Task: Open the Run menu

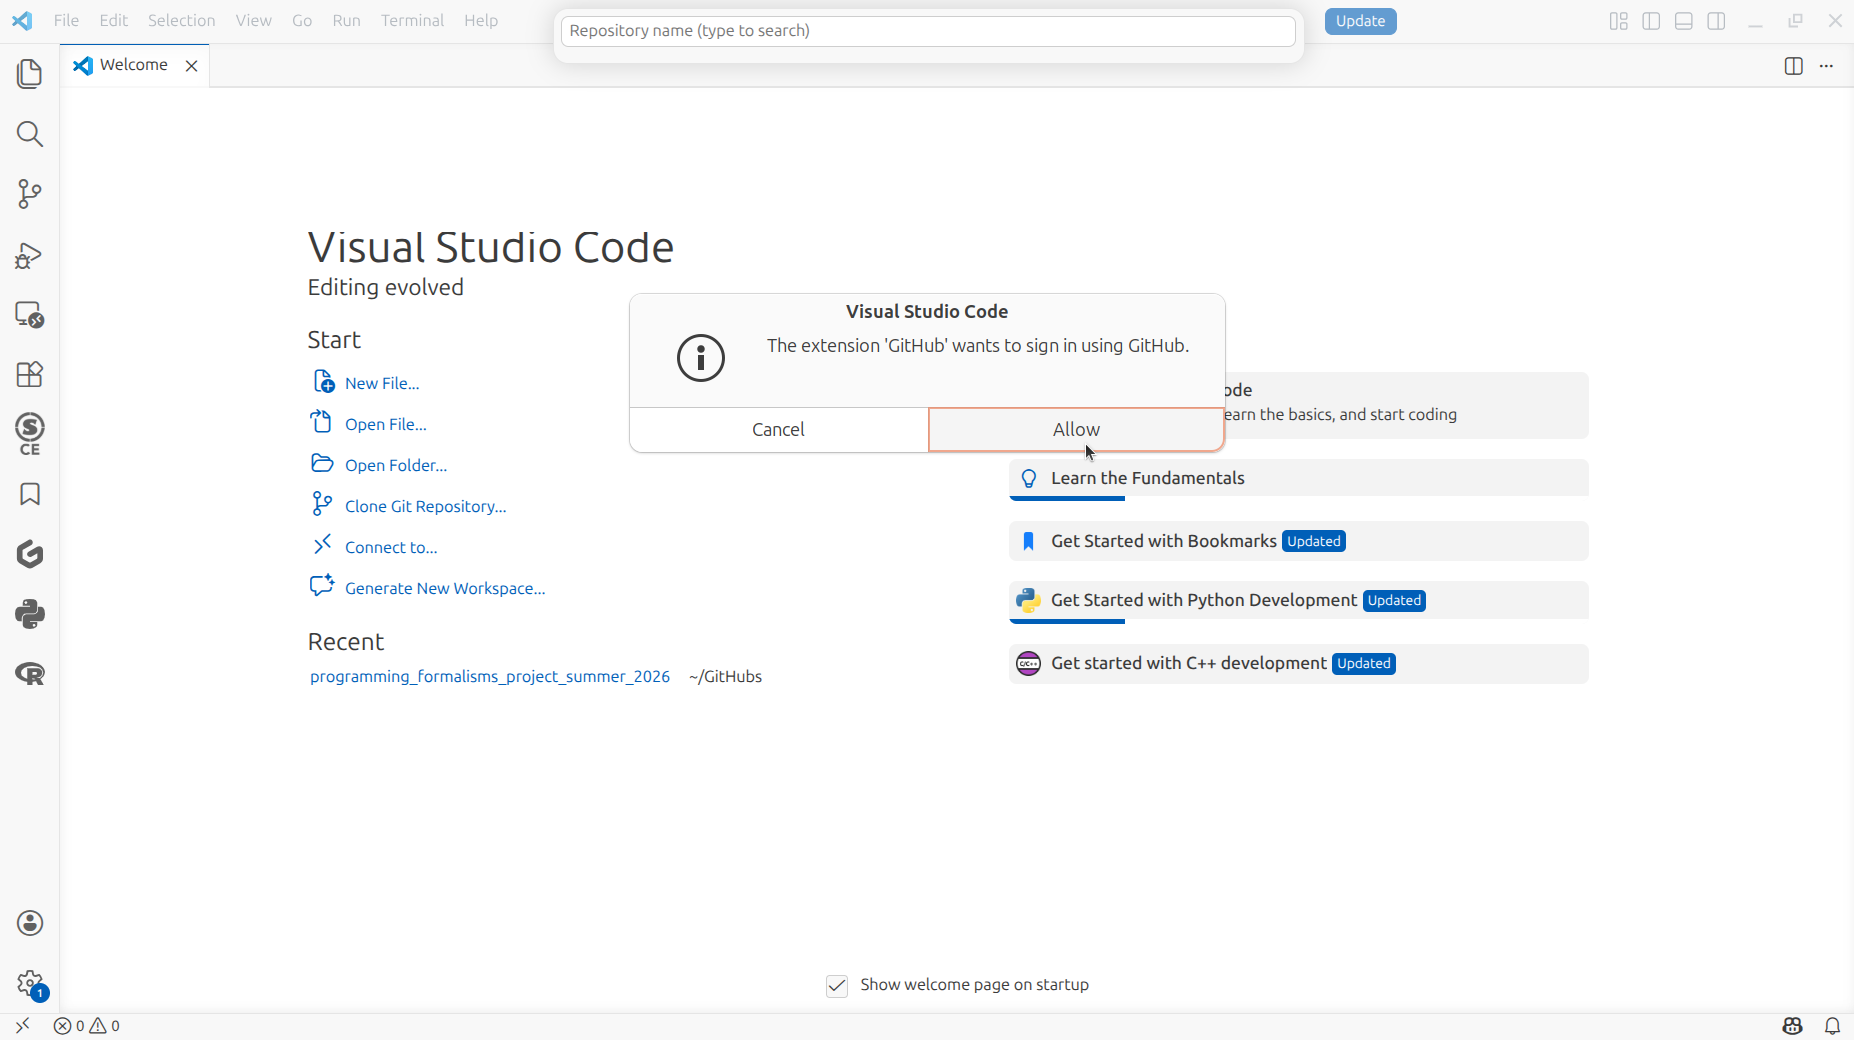Action: coord(346,20)
